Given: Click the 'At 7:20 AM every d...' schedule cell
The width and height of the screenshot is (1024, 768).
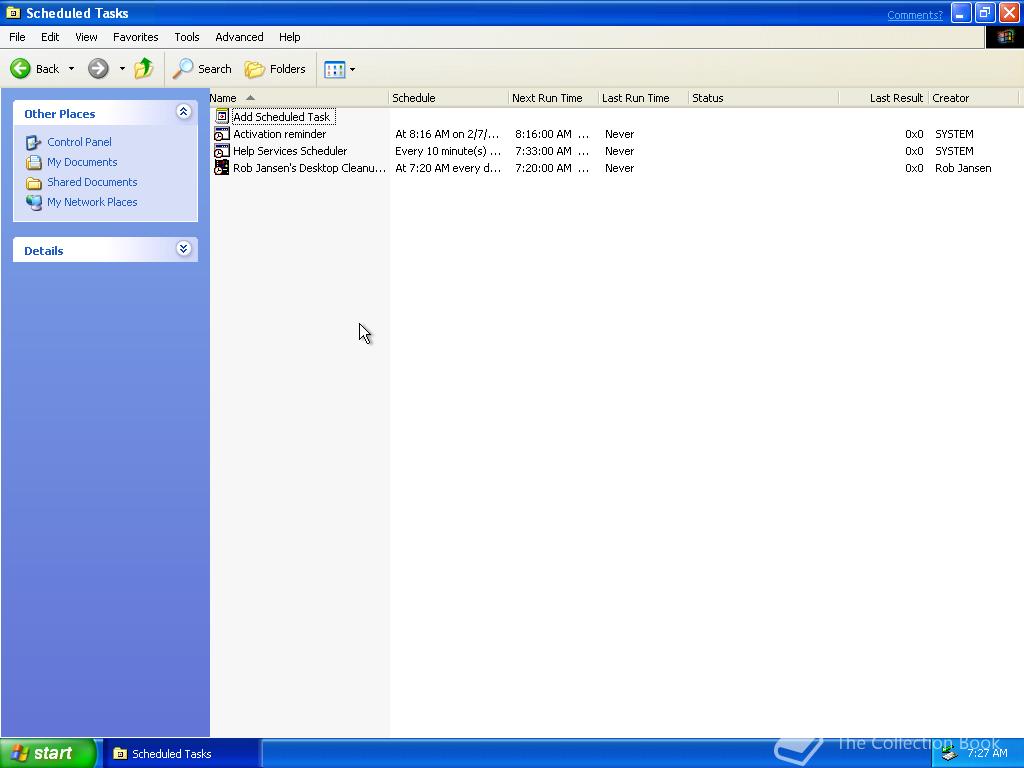Looking at the screenshot, I should 448,168.
